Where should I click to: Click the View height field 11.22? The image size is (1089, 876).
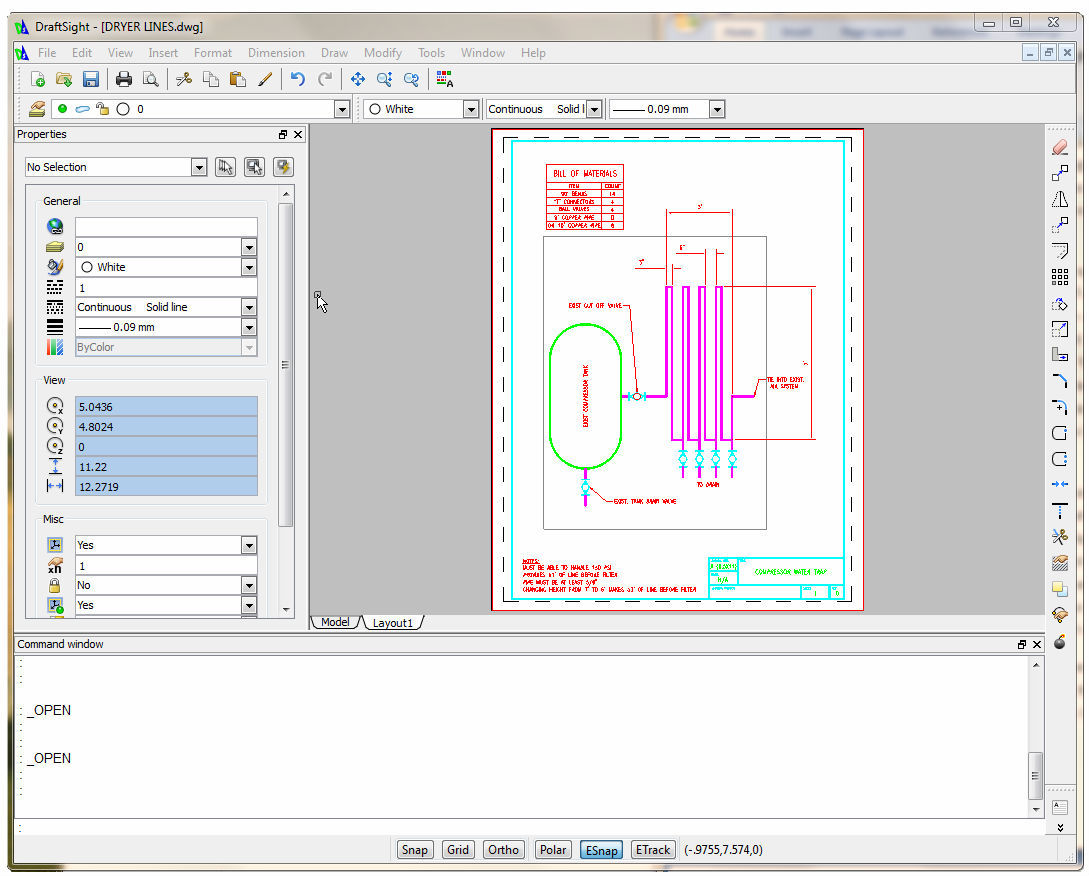coord(166,467)
